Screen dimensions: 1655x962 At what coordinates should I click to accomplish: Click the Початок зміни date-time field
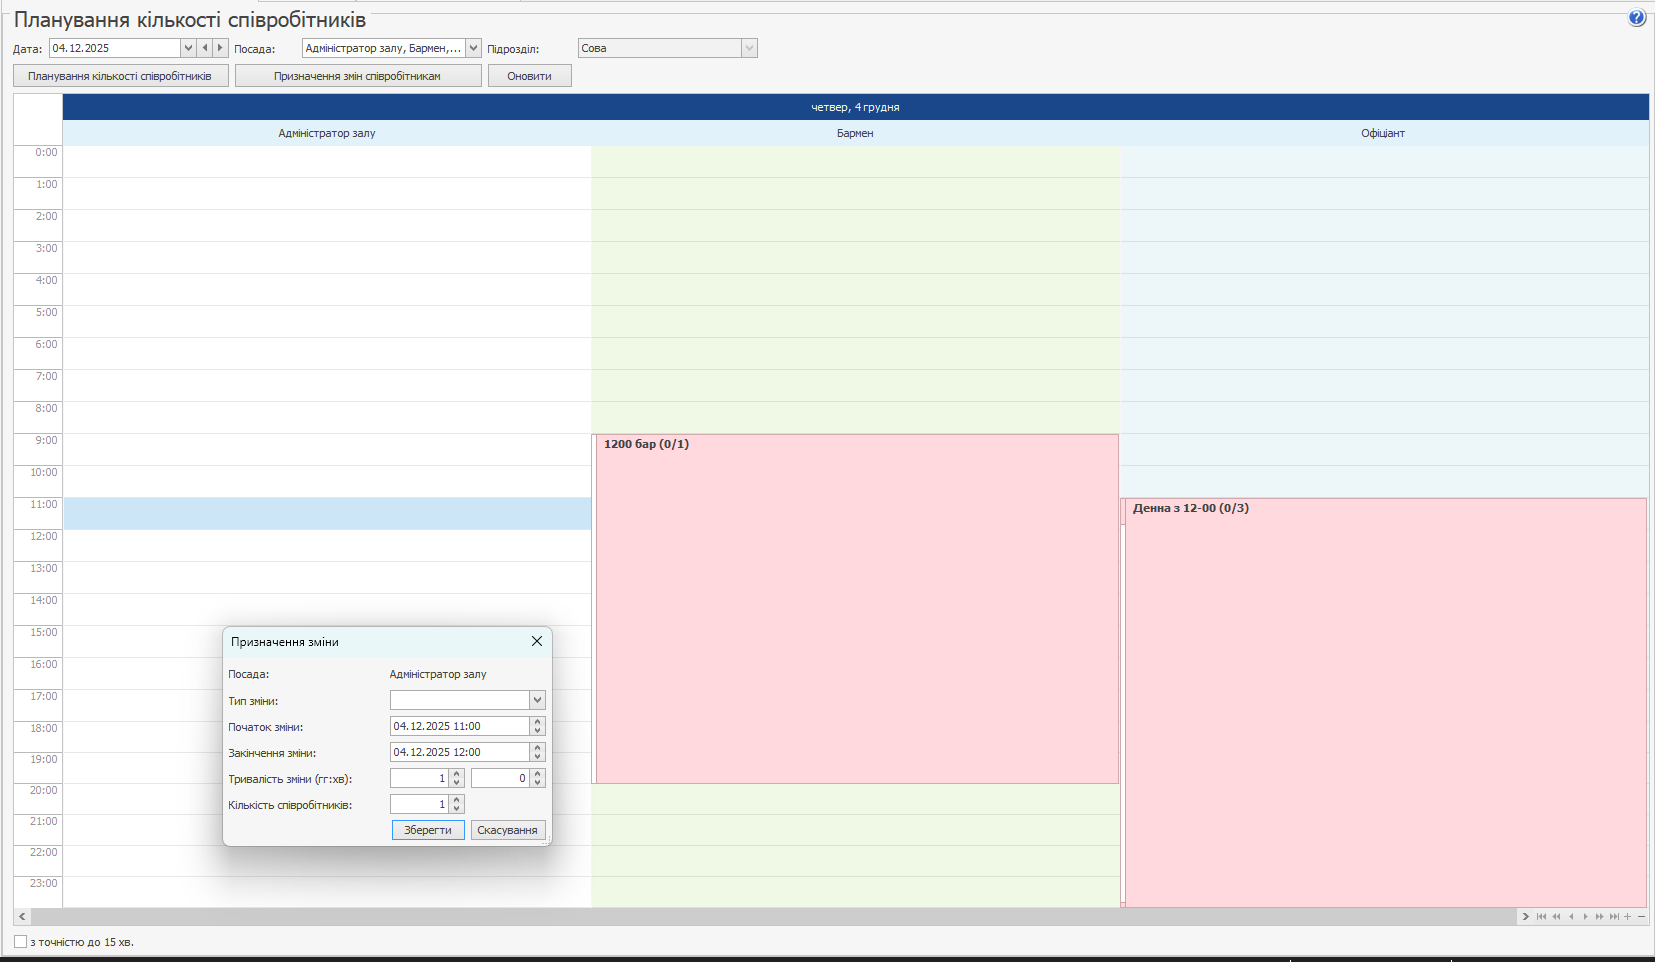459,726
